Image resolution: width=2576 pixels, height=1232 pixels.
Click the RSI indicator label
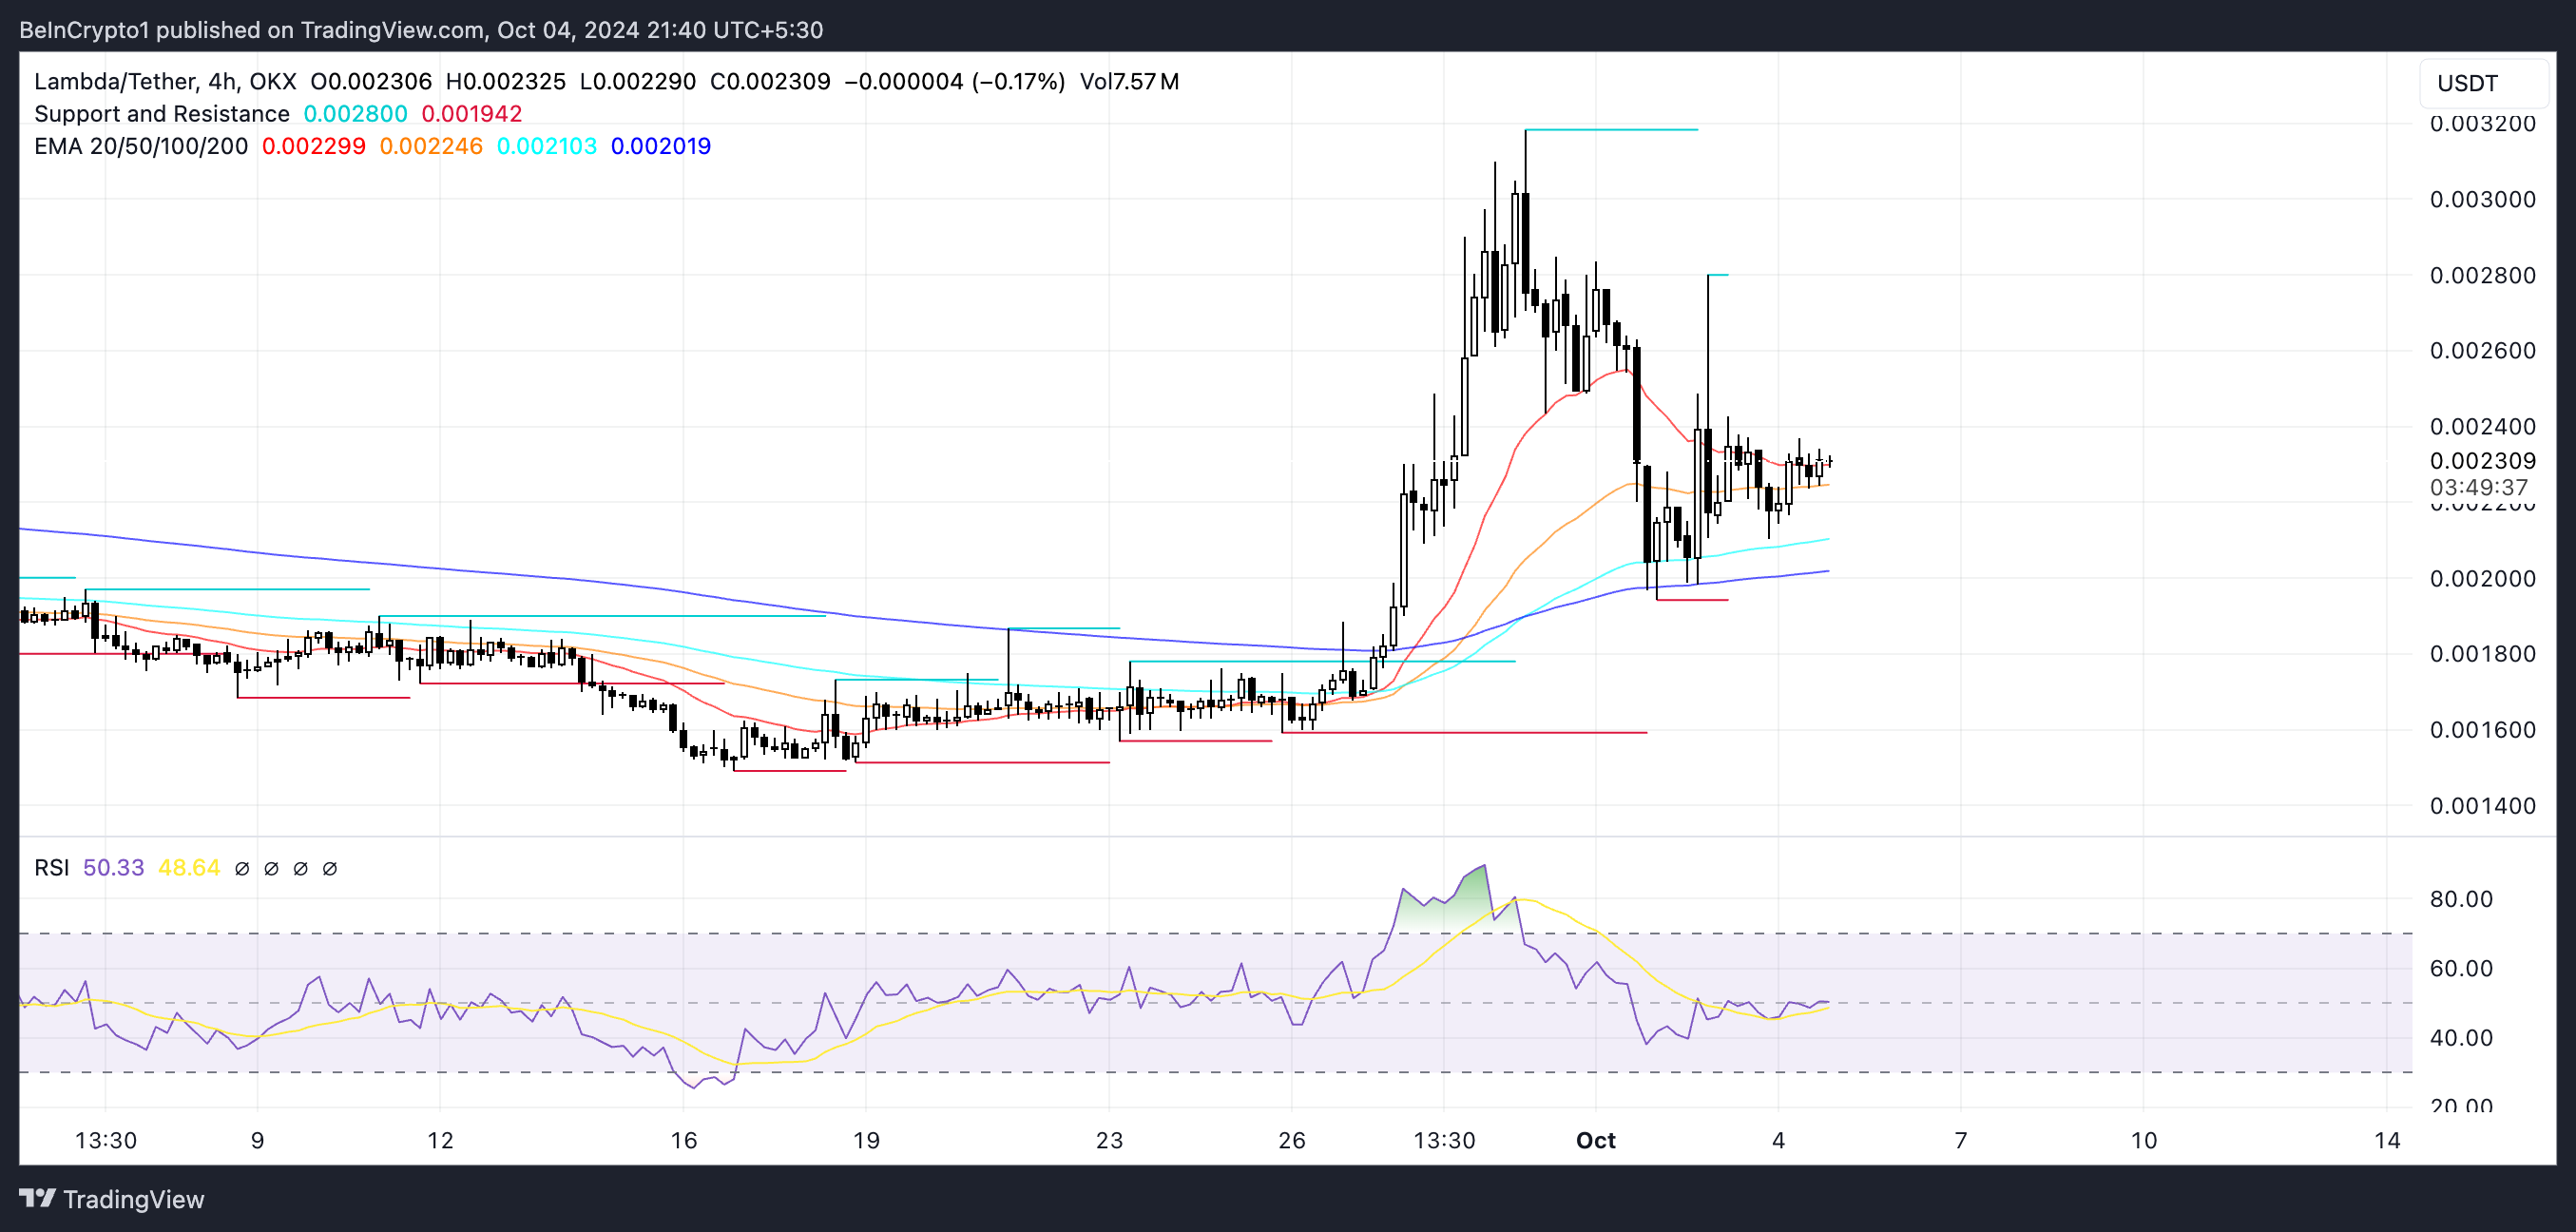[x=51, y=867]
